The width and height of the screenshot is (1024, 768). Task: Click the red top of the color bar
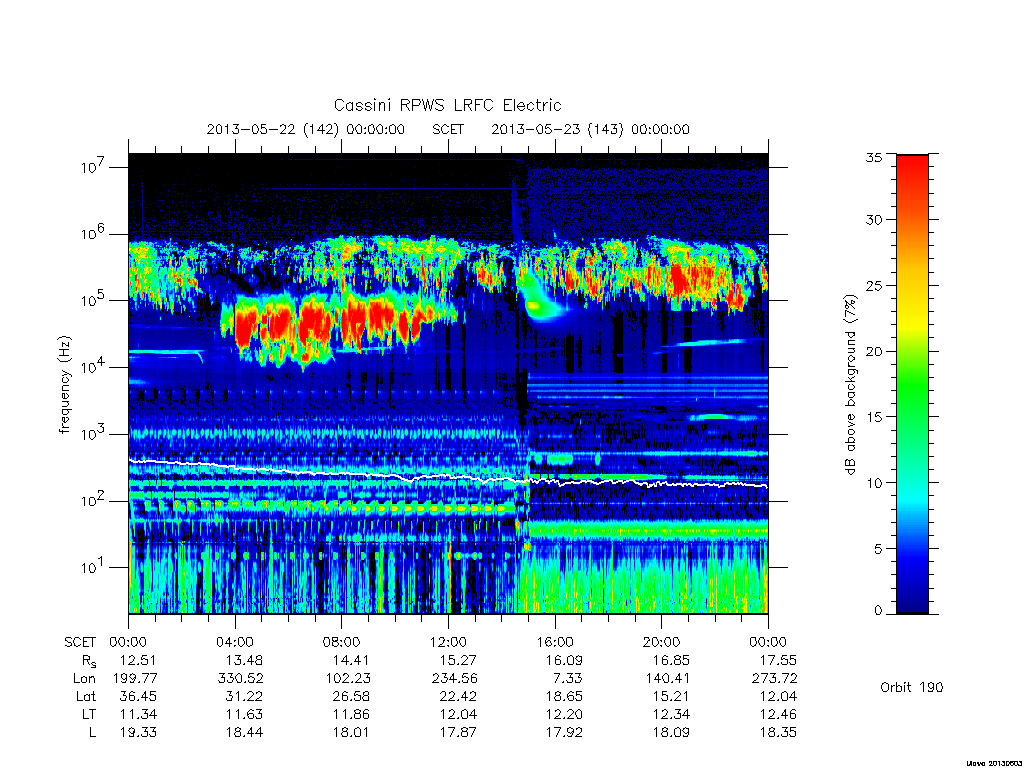pos(912,162)
